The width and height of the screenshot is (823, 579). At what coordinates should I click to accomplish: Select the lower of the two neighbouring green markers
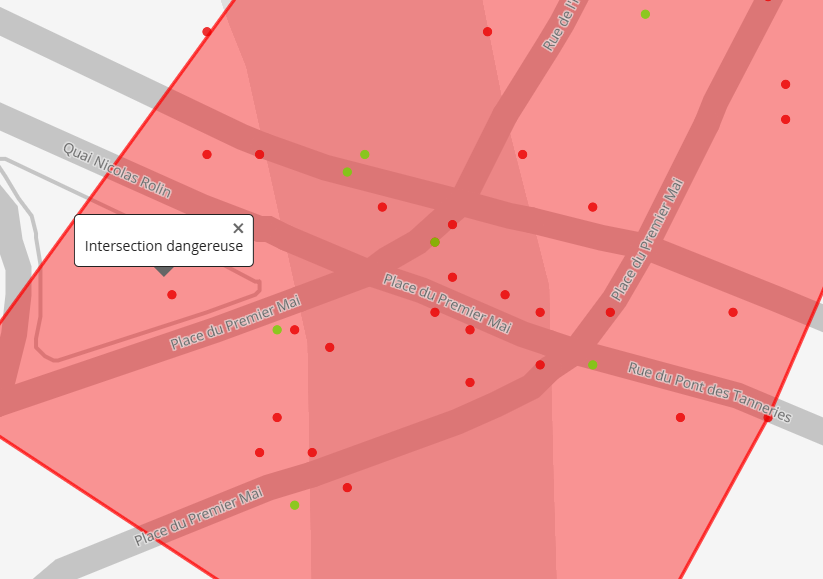pos(347,172)
